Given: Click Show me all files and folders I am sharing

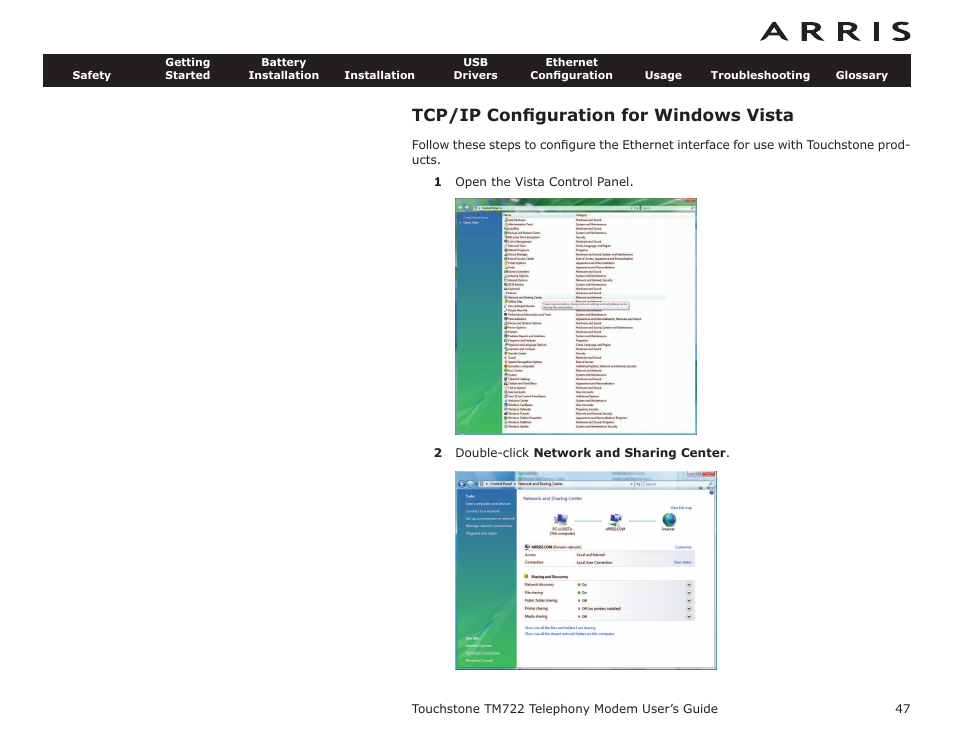Looking at the screenshot, I should click(x=560, y=627).
